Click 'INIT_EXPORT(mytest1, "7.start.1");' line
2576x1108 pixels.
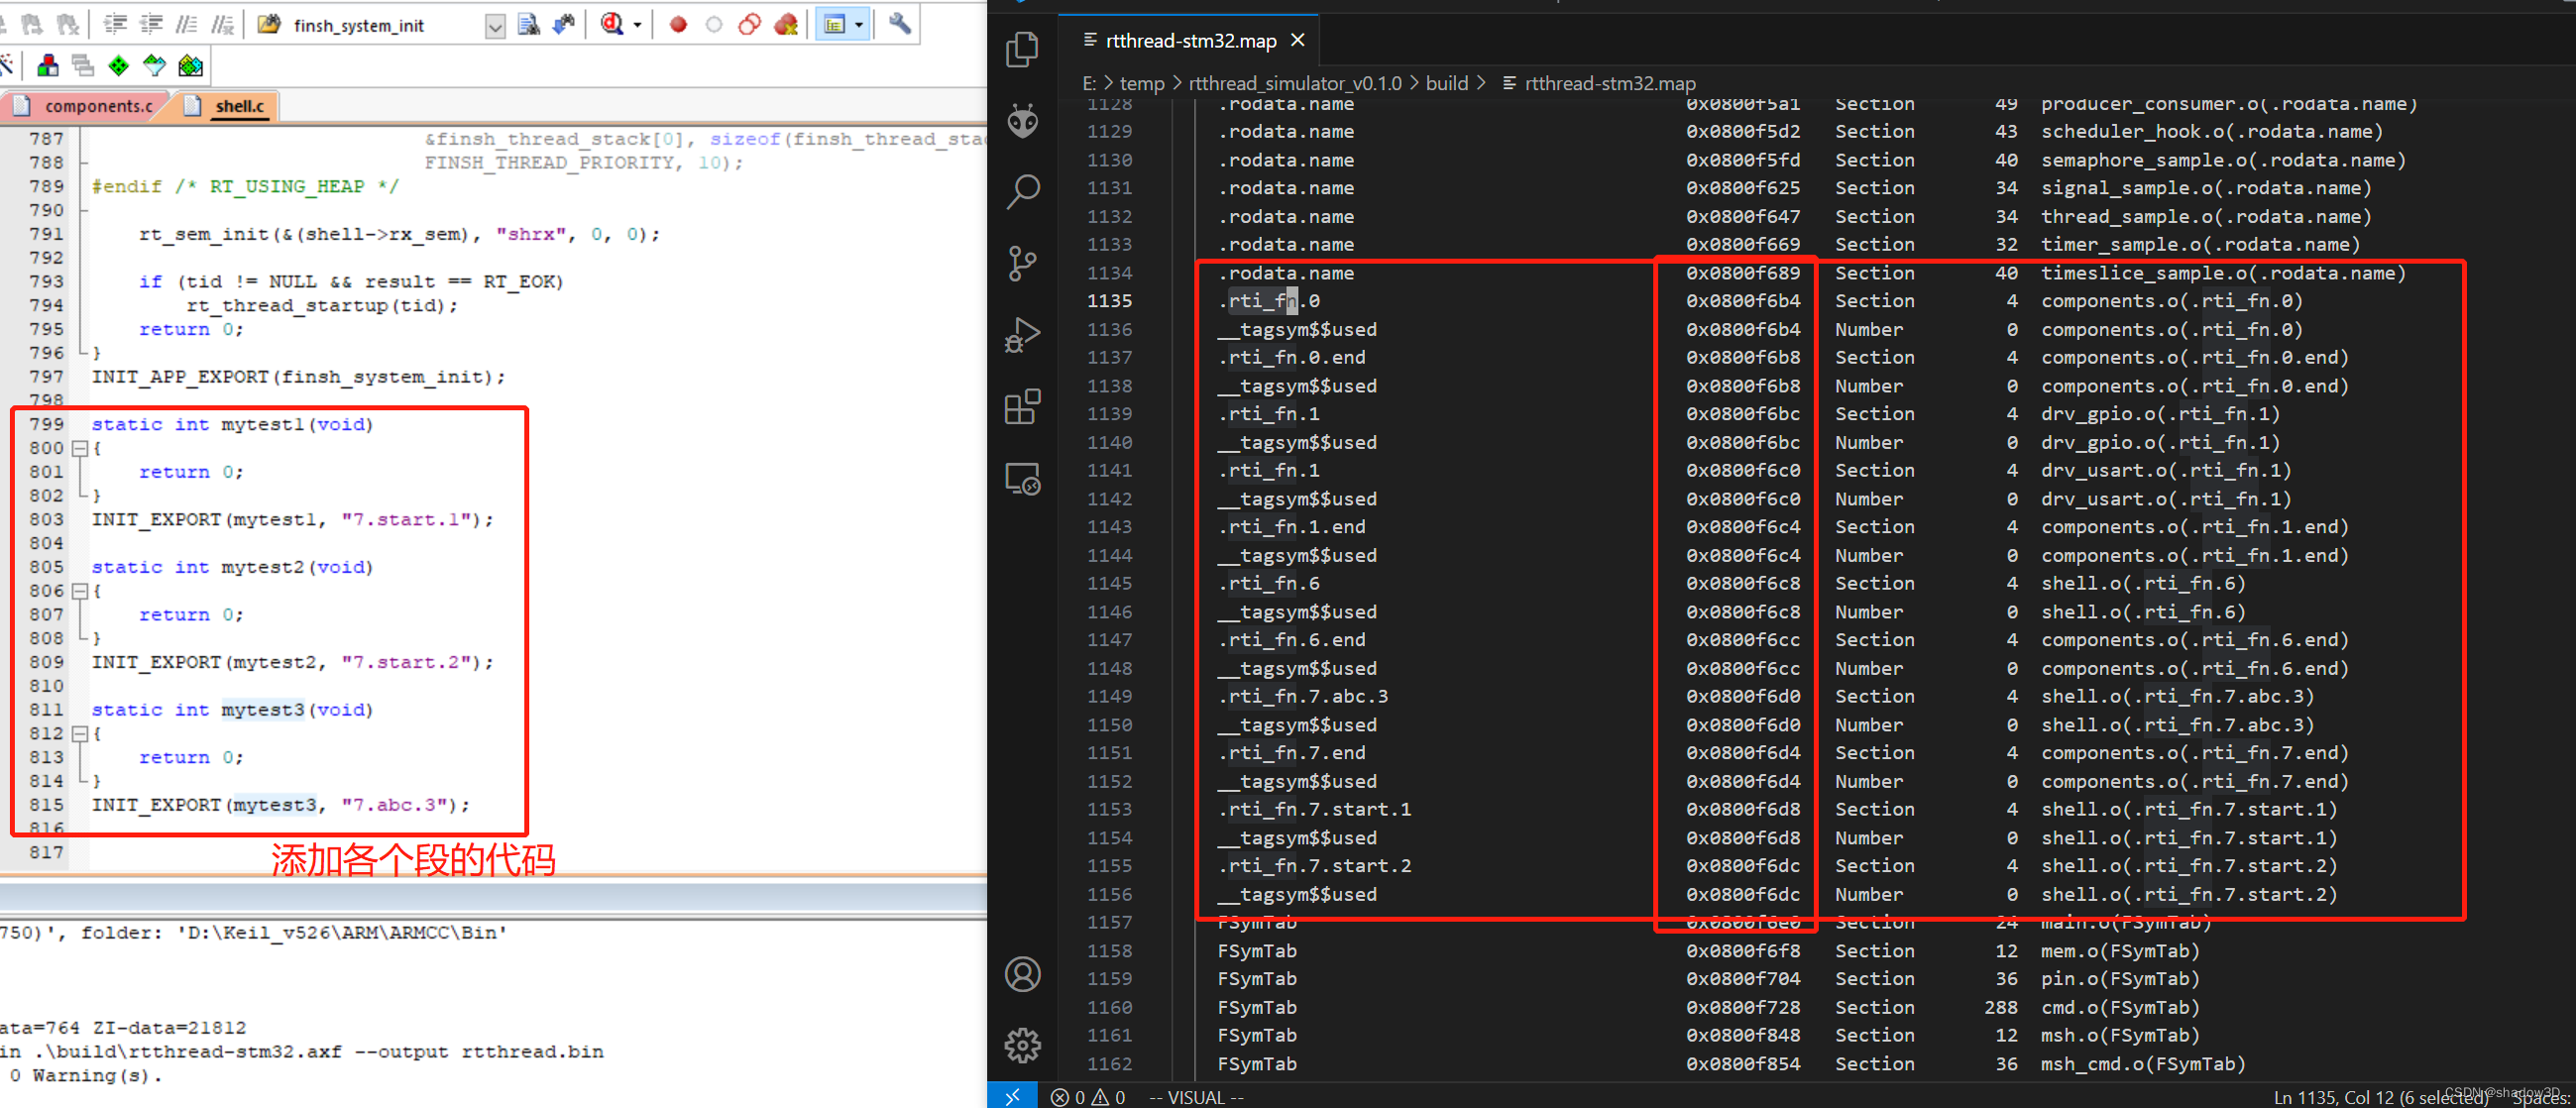tap(293, 520)
